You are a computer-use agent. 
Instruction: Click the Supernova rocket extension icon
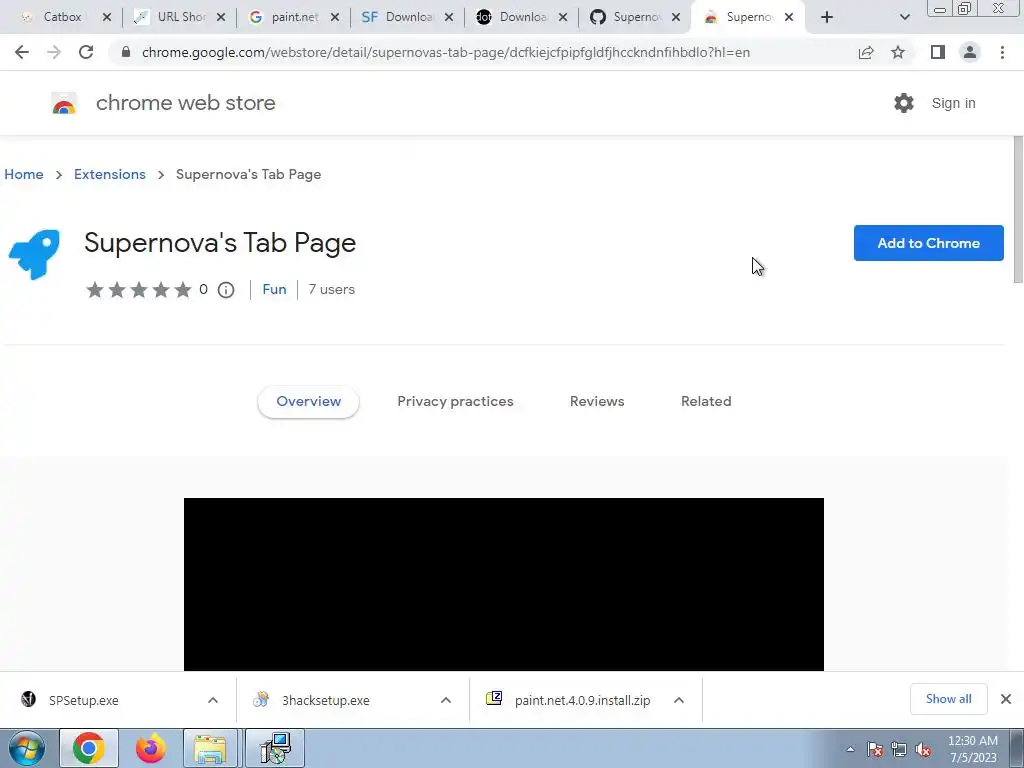[x=35, y=254]
